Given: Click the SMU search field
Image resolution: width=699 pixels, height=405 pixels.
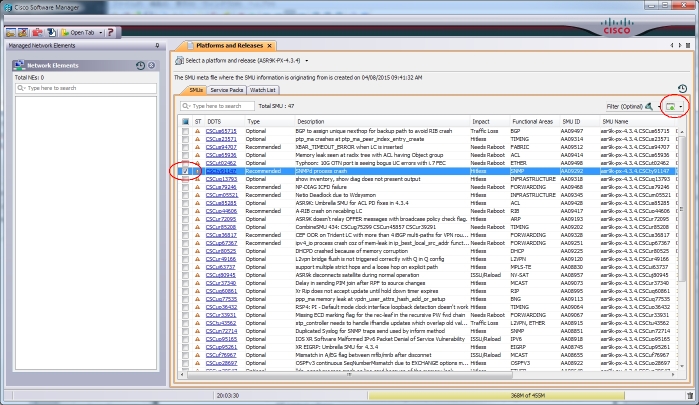Looking at the screenshot, I should click(x=218, y=106).
